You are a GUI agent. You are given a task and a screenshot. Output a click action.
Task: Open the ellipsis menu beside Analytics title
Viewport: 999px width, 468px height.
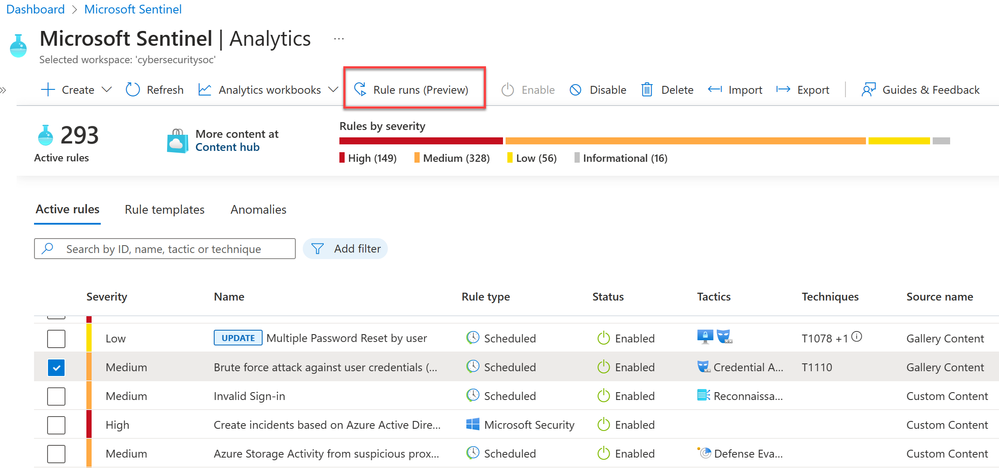click(x=339, y=39)
